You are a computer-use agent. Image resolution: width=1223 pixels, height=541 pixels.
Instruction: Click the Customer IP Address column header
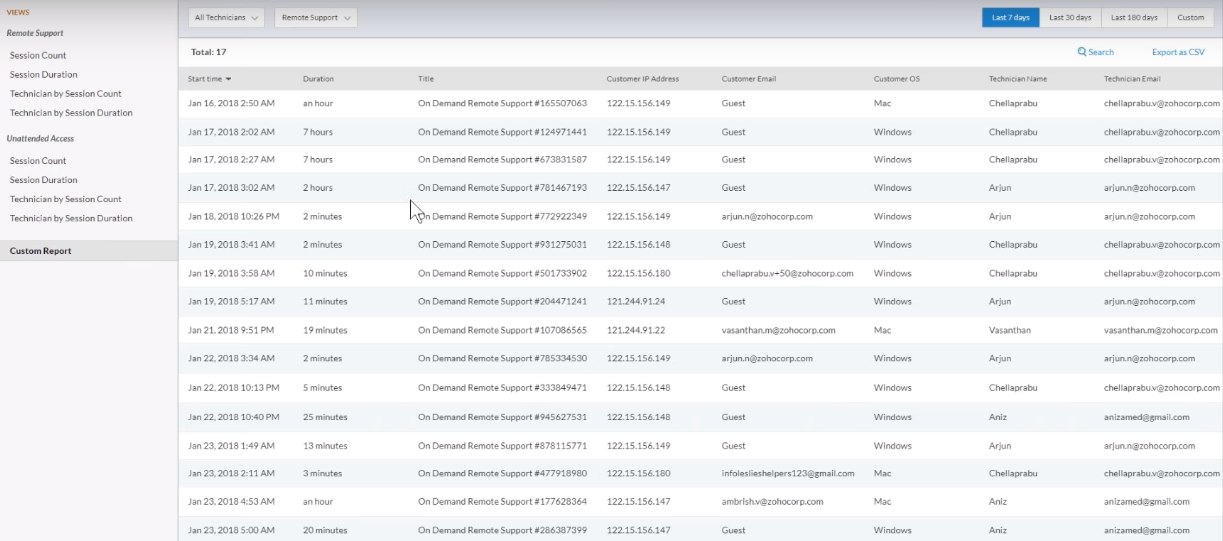pyautogui.click(x=643, y=79)
